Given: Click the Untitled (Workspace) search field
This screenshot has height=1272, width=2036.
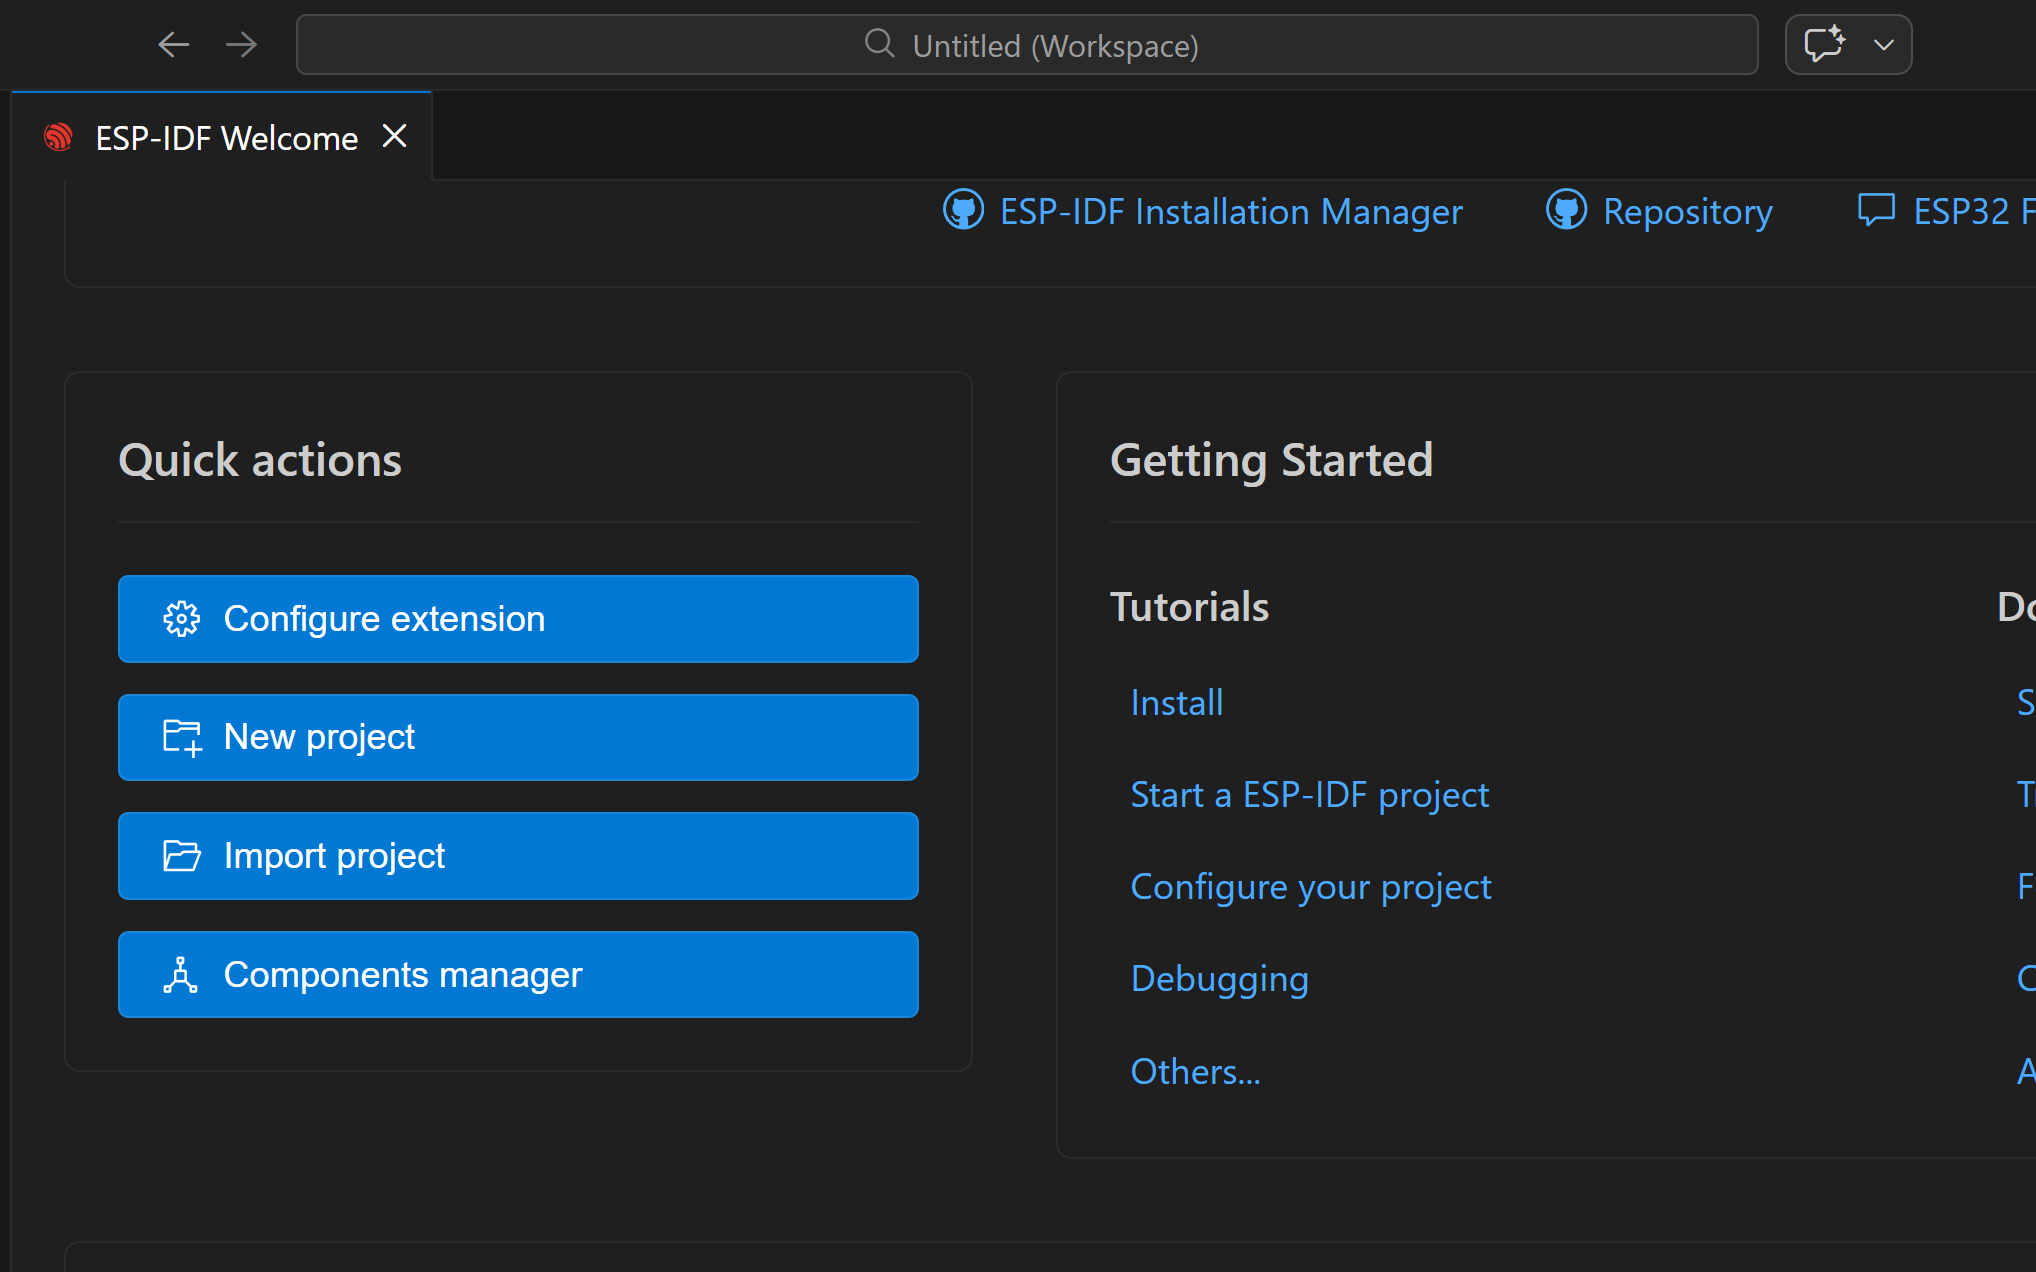Looking at the screenshot, I should (x=1027, y=45).
